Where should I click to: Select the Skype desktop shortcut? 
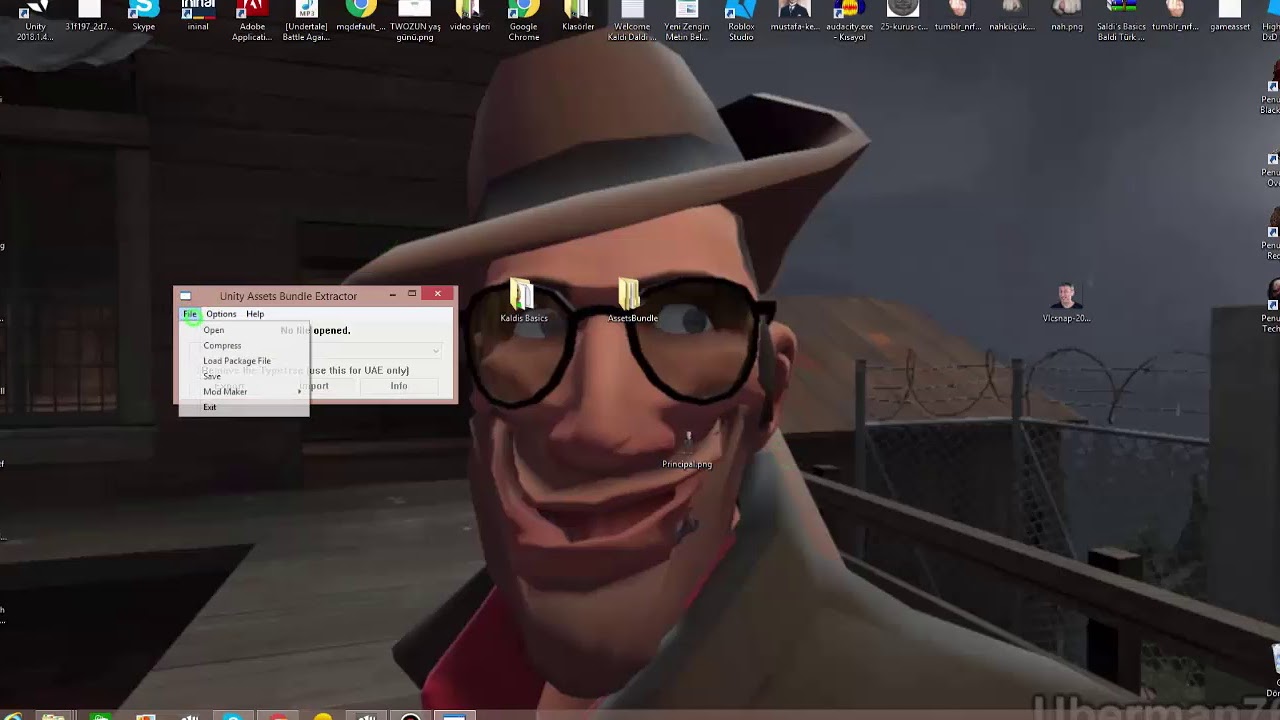click(x=144, y=16)
